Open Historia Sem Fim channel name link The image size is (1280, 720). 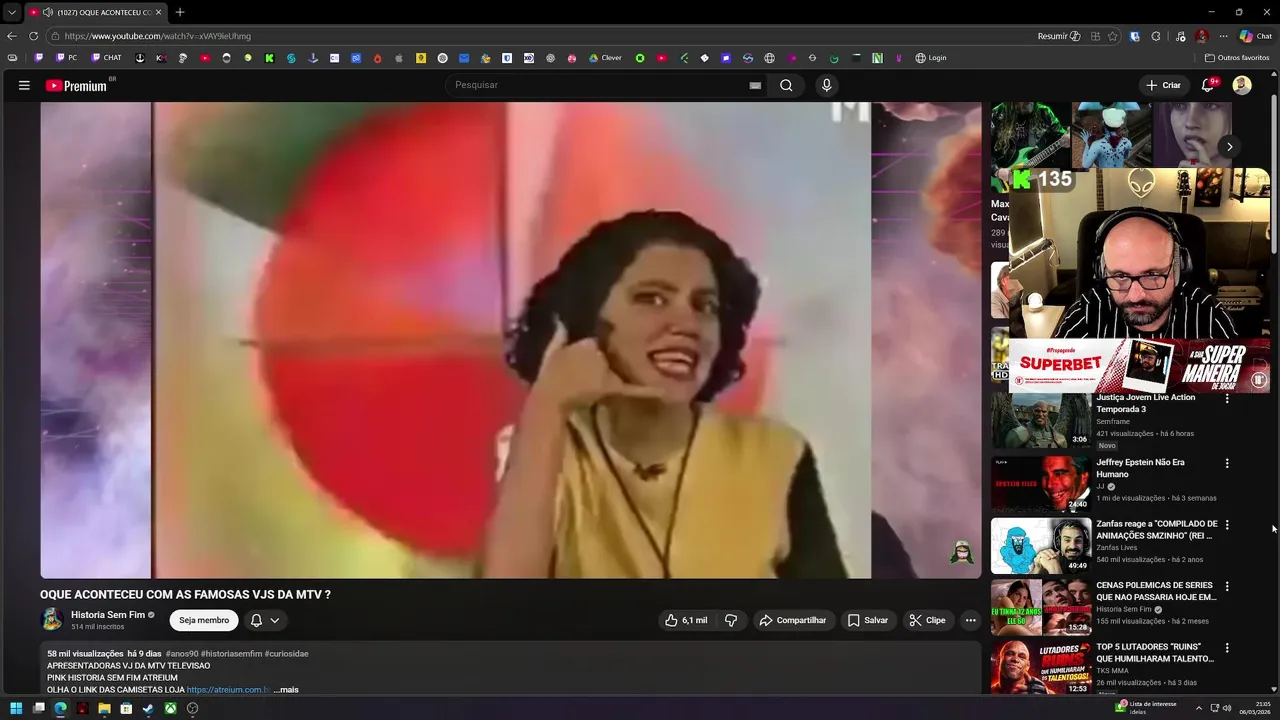pyautogui.click(x=108, y=615)
